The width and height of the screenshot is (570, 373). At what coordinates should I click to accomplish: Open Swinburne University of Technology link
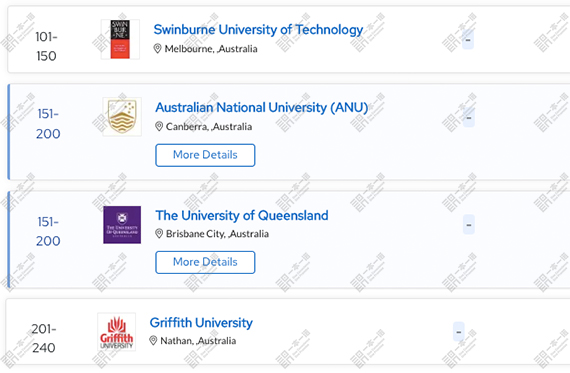tap(258, 29)
